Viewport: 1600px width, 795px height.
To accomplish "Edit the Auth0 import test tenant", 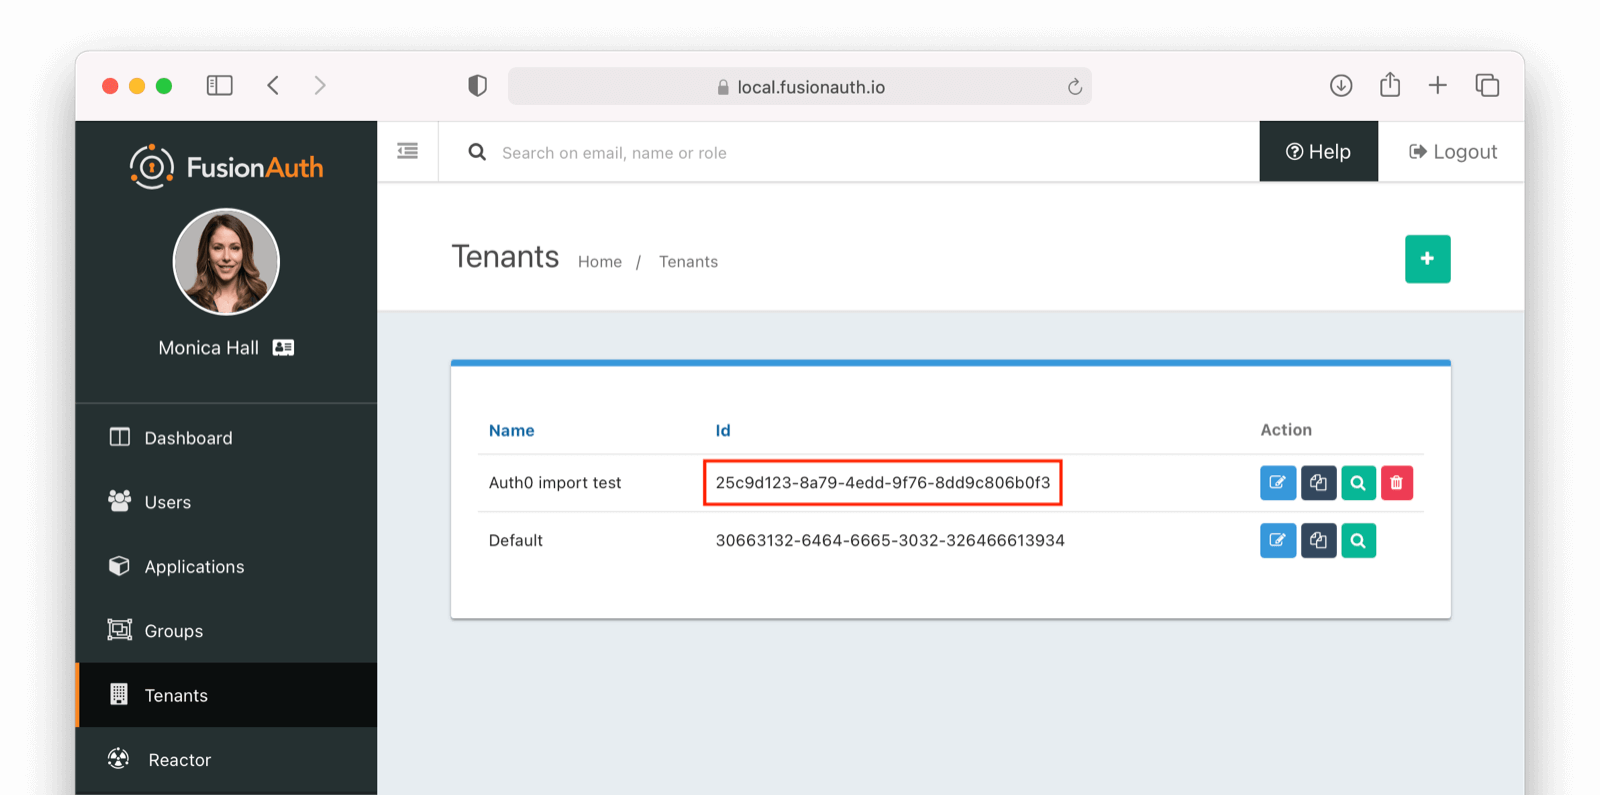I will 1277,483.
